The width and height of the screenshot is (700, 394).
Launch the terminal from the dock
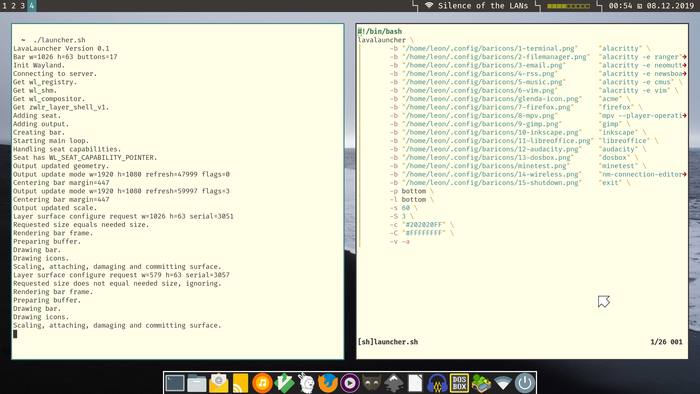pos(175,383)
